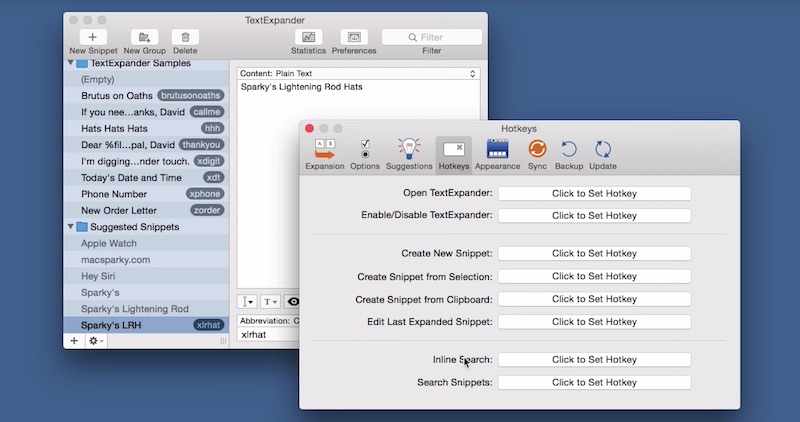Select the Hats Hats Hats snippet

[146, 128]
